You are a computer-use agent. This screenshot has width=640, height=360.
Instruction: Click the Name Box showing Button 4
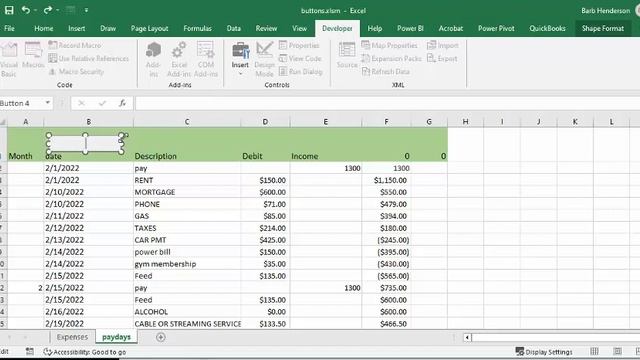click(x=20, y=103)
